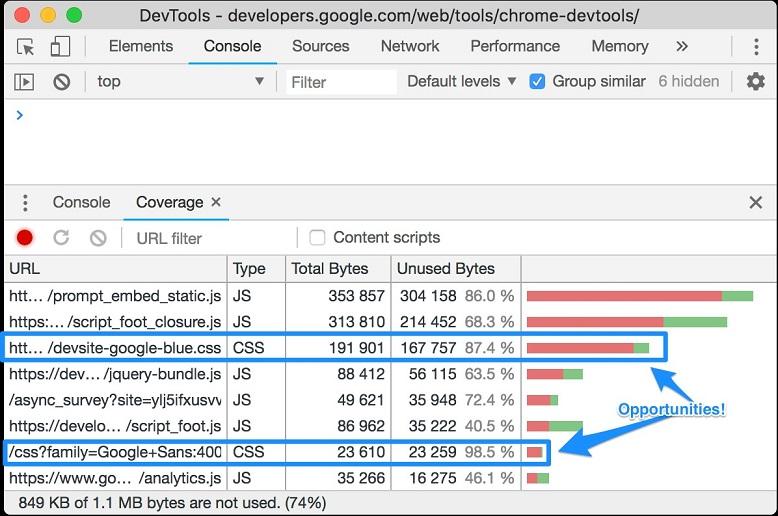Viewport: 778px width, 516px height.
Task: Clear the console with the block icon
Action: [62, 82]
